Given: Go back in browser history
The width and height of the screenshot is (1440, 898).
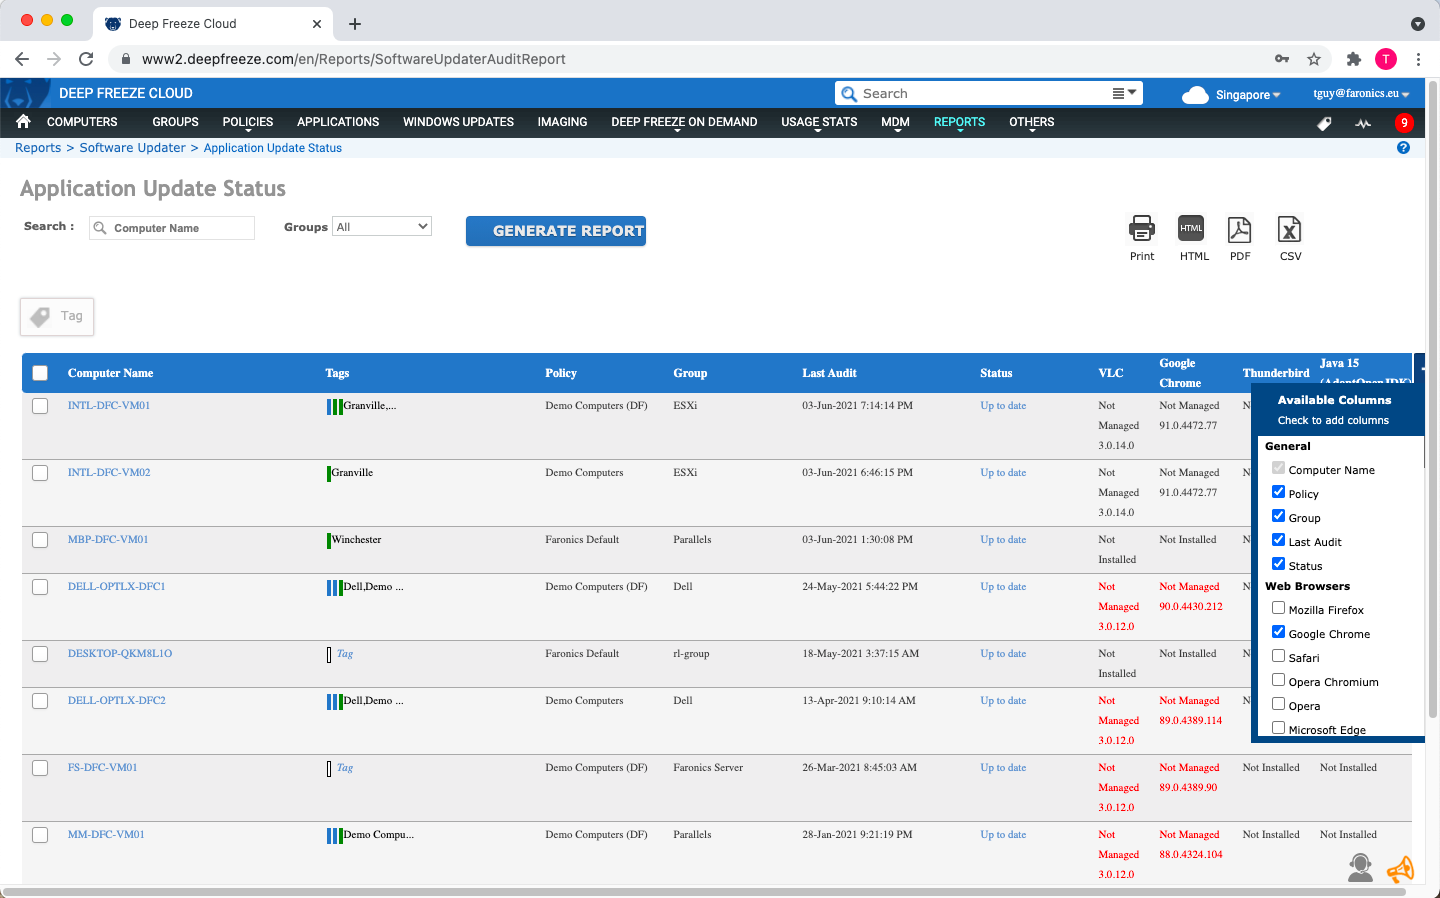Looking at the screenshot, I should (22, 59).
